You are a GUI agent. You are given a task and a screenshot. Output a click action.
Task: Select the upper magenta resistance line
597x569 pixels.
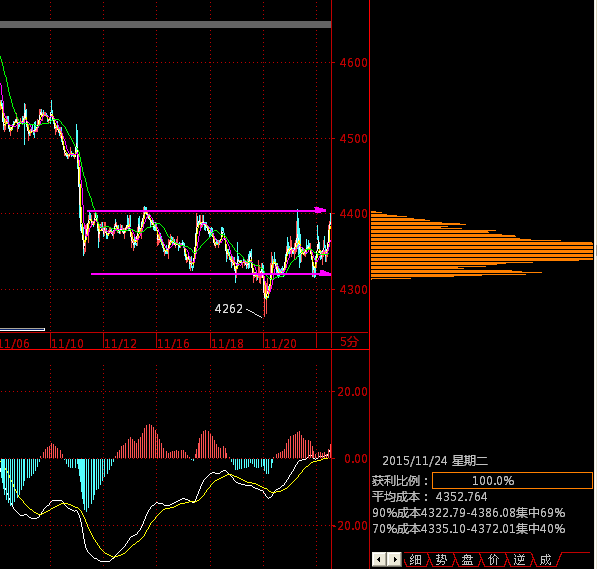[207, 210]
